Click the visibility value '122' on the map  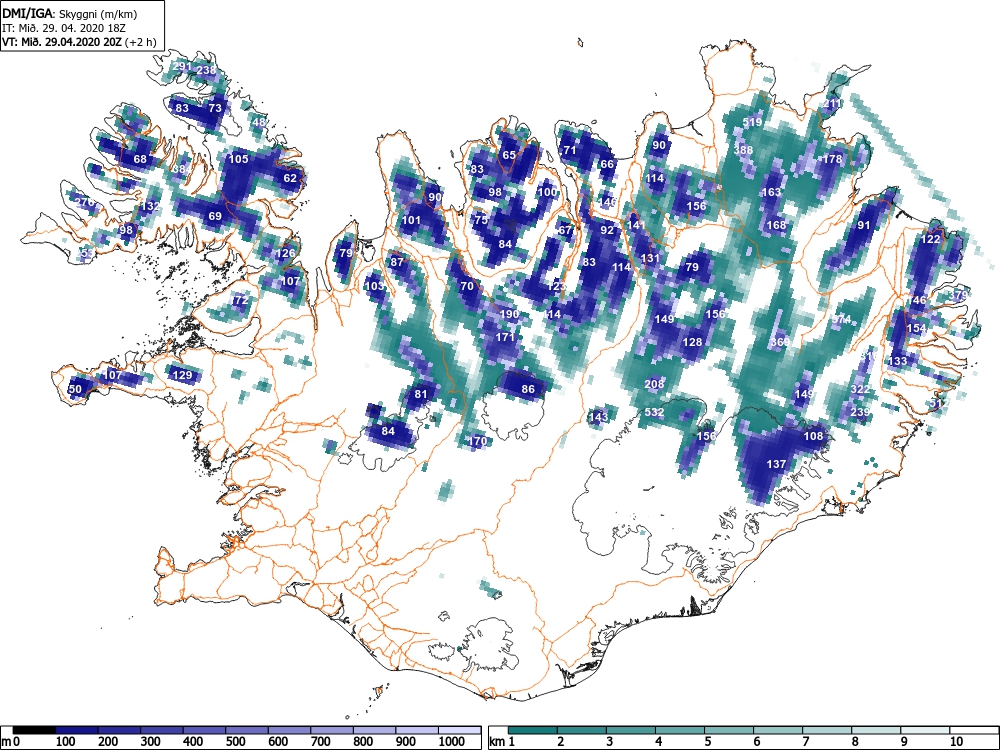coord(930,239)
